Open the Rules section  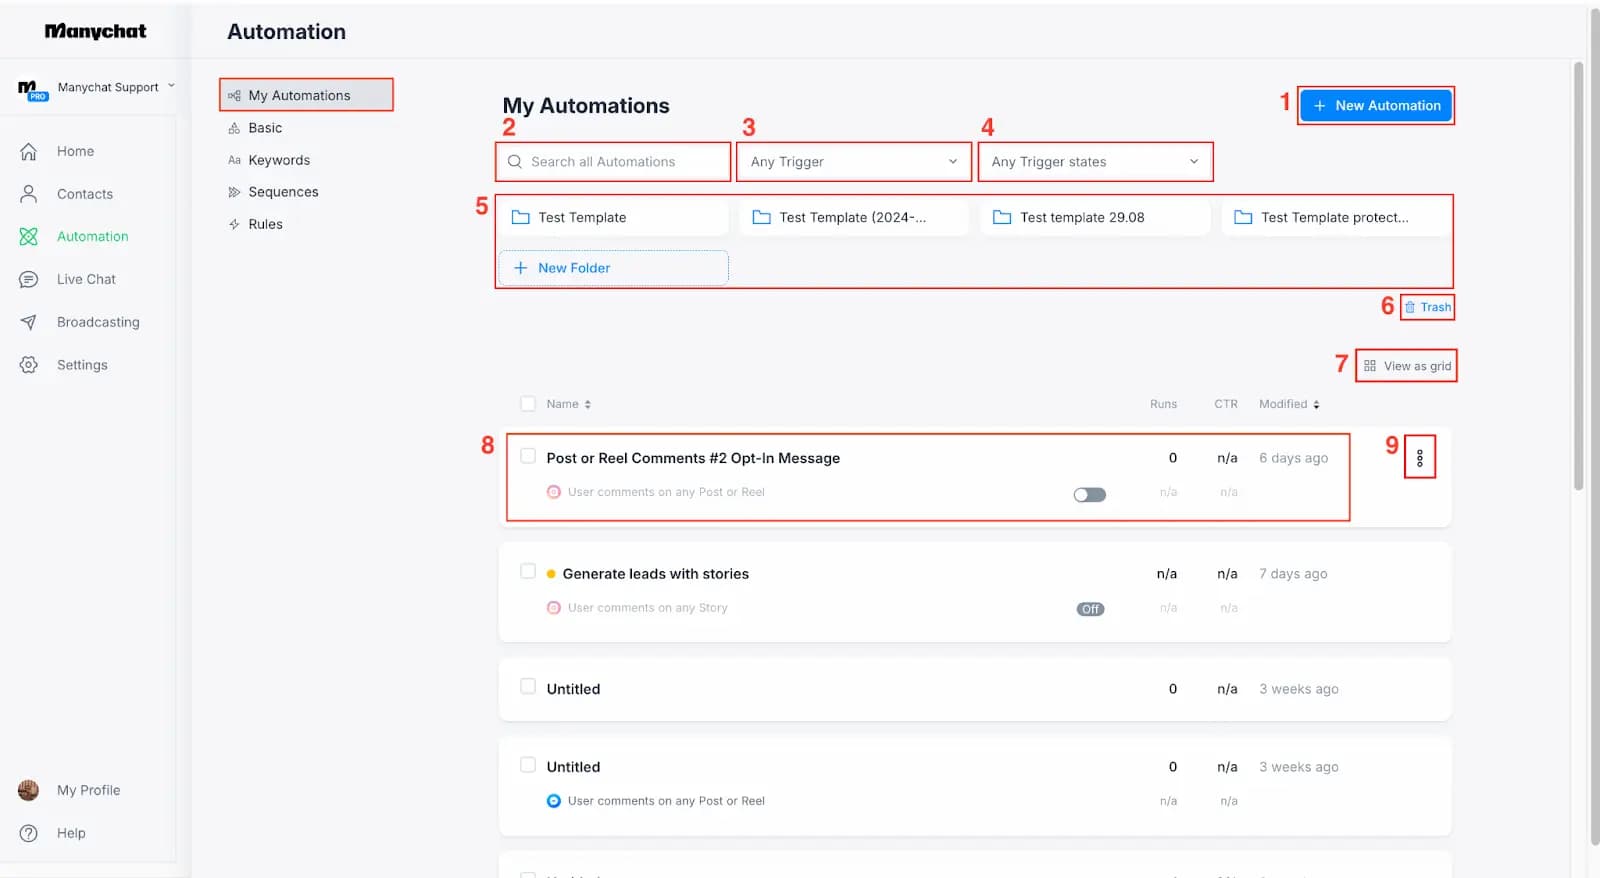click(x=265, y=224)
